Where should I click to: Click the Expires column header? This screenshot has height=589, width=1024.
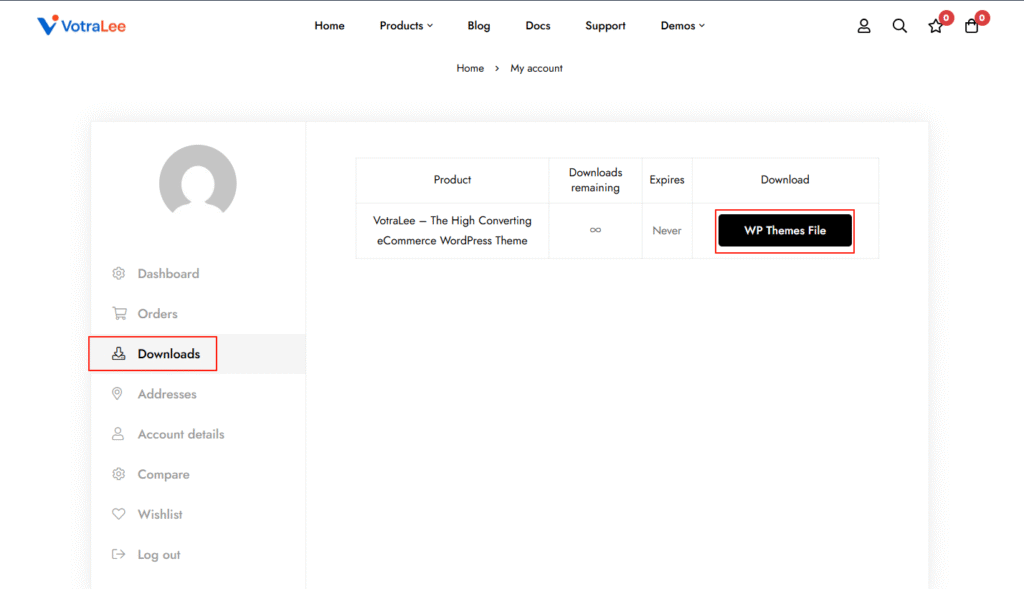click(x=667, y=180)
